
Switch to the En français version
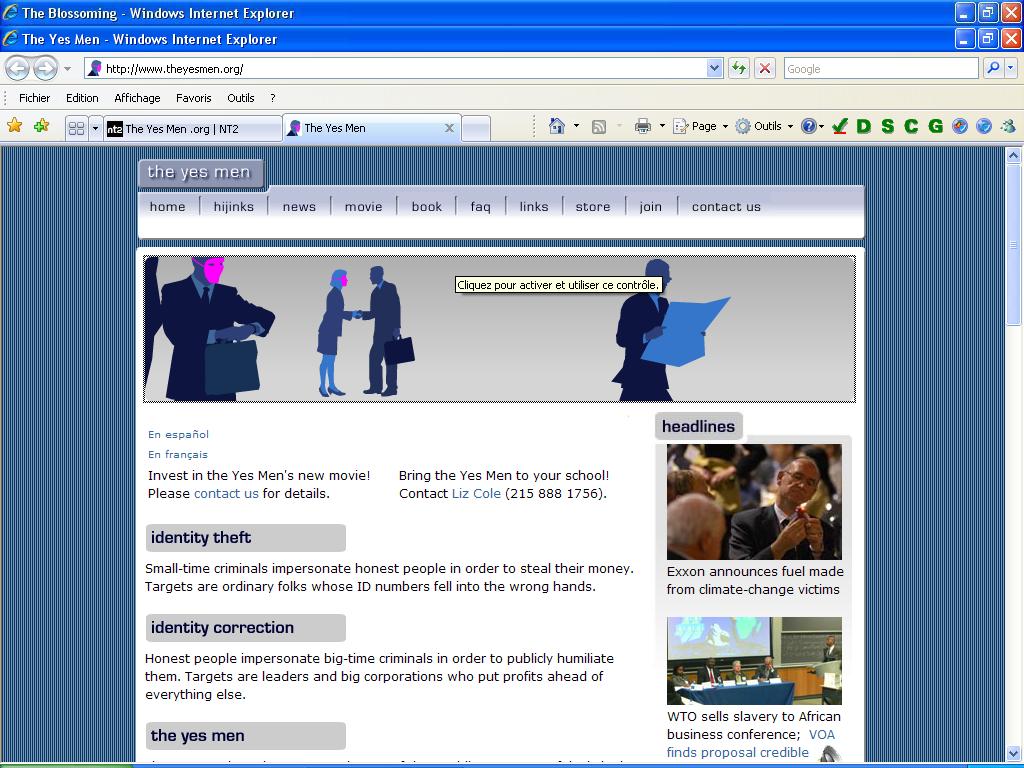pos(178,455)
